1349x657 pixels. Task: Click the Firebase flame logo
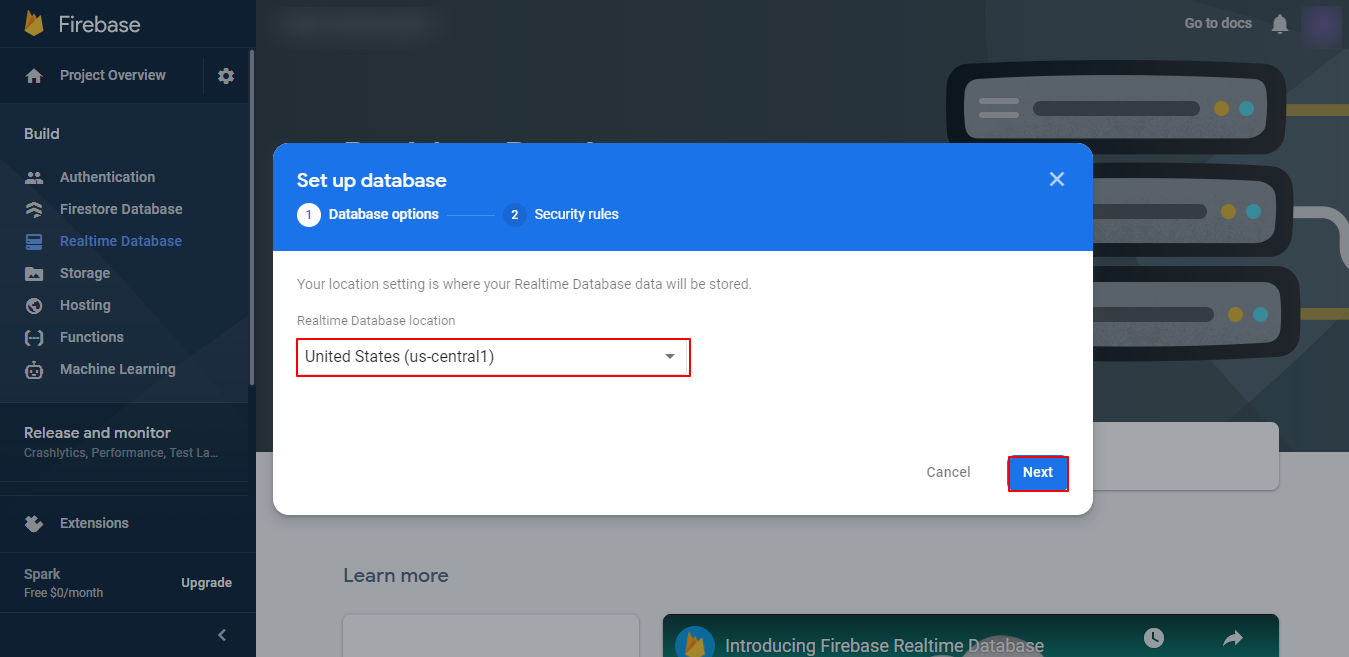click(34, 24)
